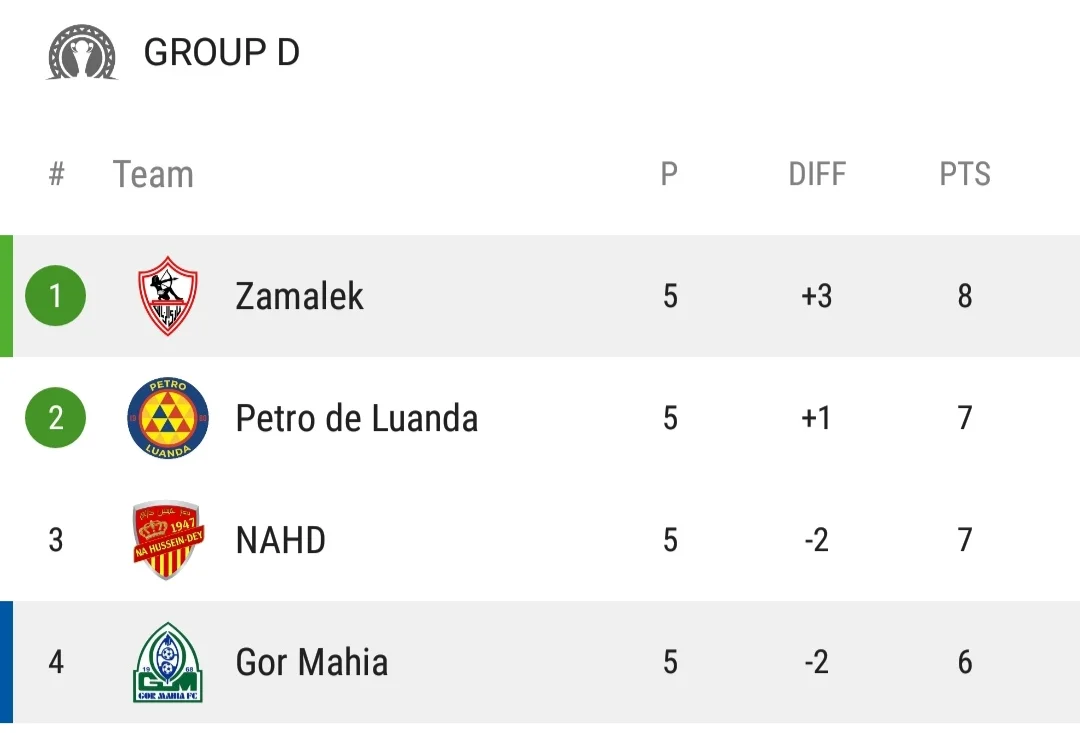Tap the Zamalek club crest

[x=168, y=296]
